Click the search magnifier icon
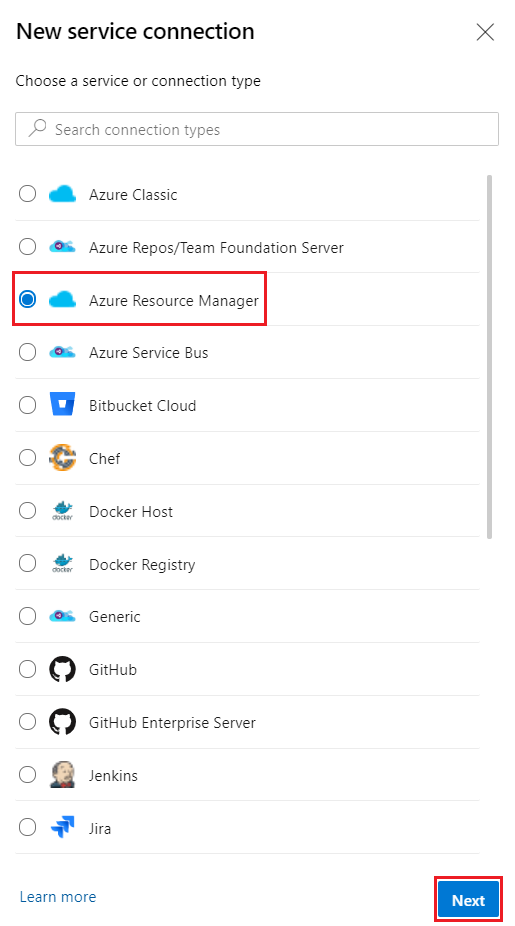The image size is (515, 926). coord(37,128)
